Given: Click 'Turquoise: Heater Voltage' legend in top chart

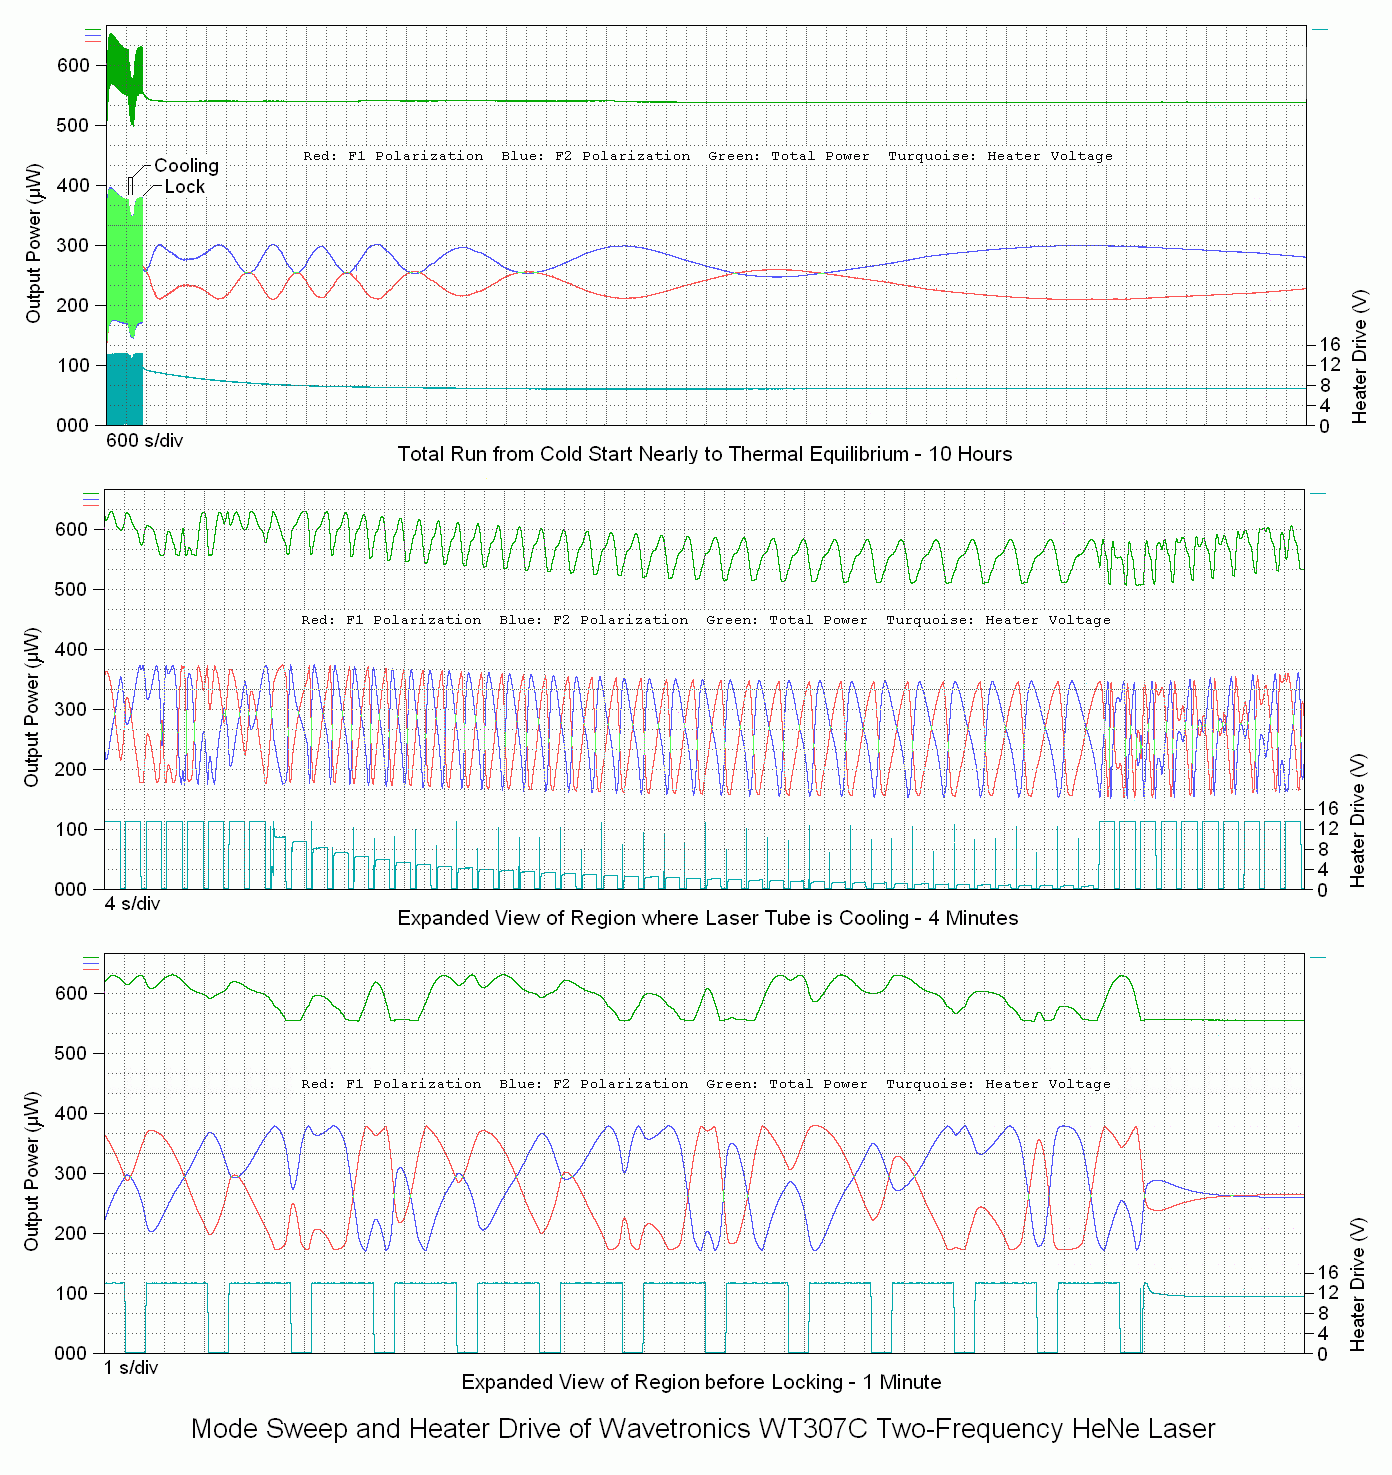Looking at the screenshot, I should [x=1000, y=156].
